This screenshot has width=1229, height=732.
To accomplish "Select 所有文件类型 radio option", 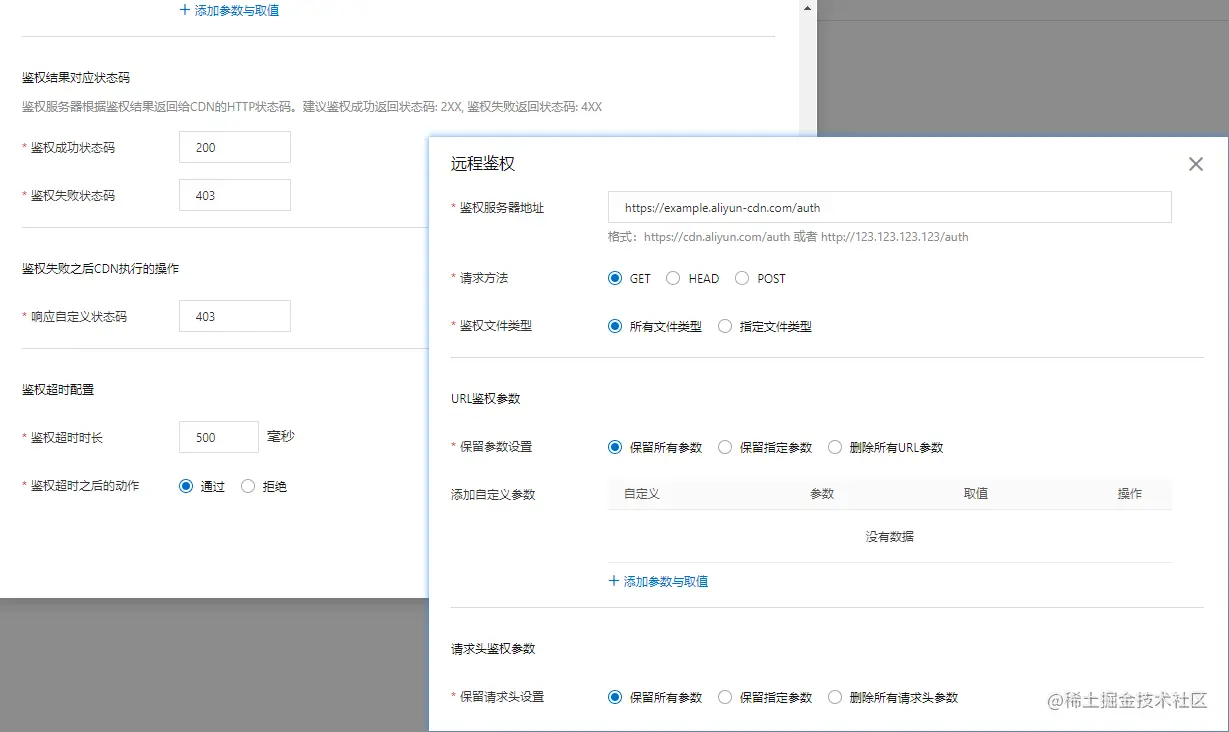I will tap(615, 326).
